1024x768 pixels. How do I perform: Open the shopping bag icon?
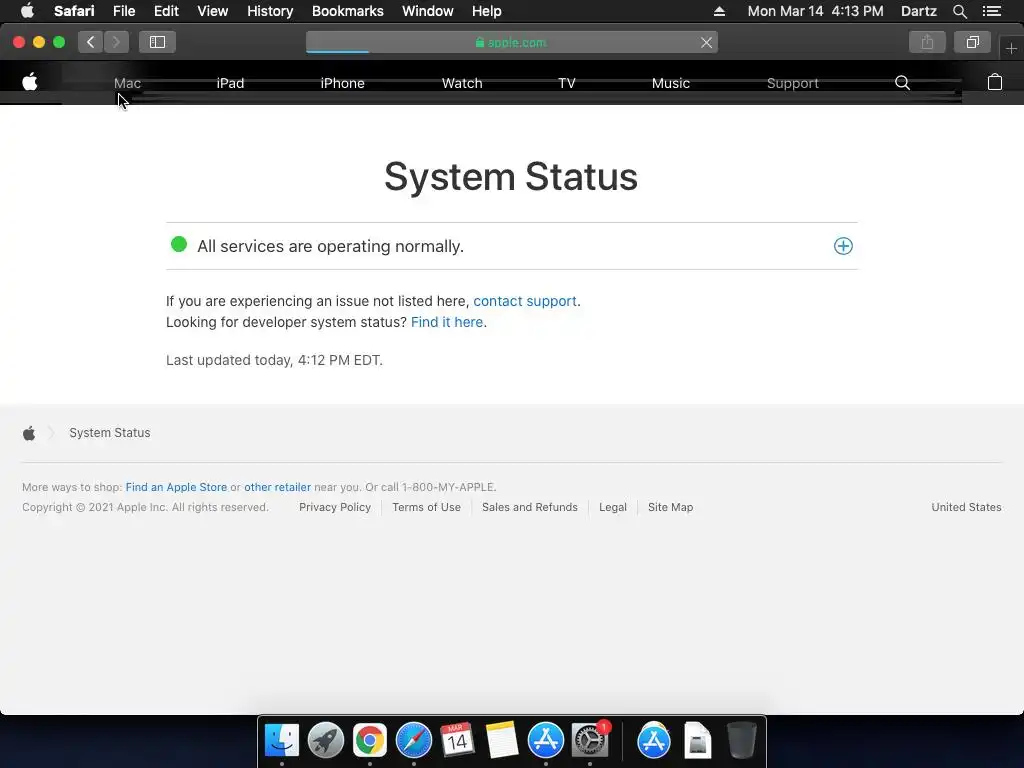click(994, 82)
